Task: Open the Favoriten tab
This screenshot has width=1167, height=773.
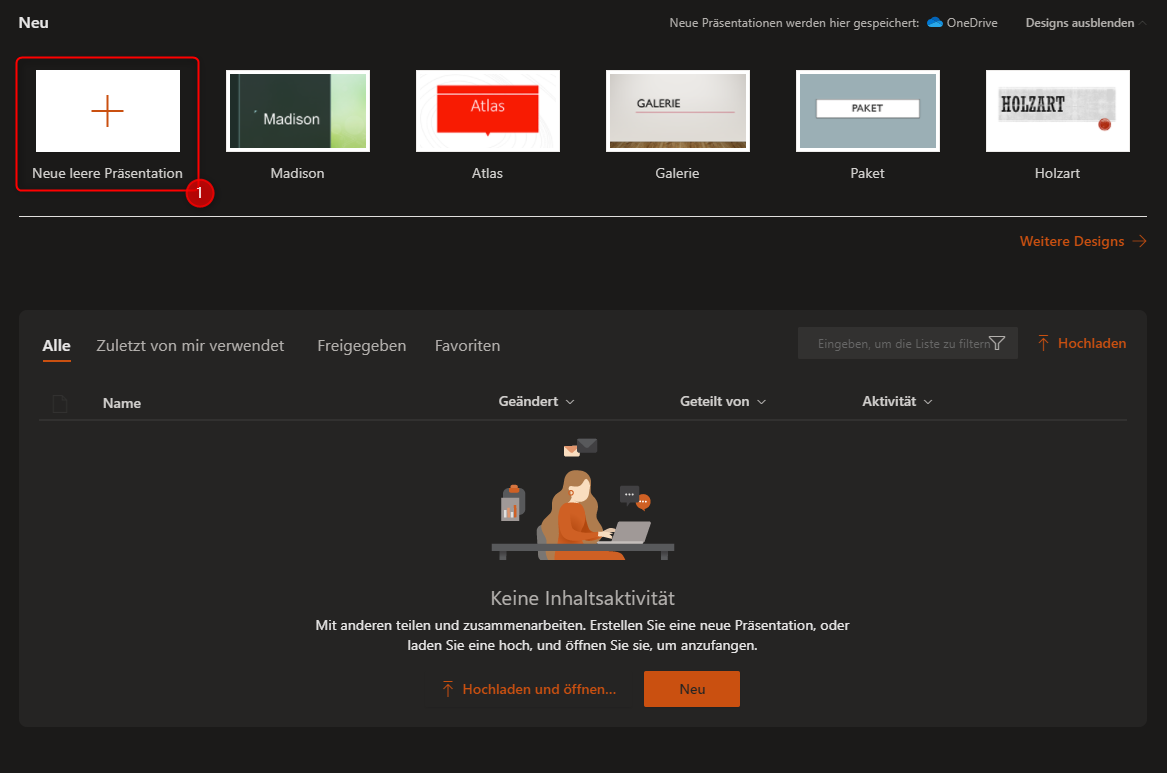Action: pyautogui.click(x=467, y=346)
